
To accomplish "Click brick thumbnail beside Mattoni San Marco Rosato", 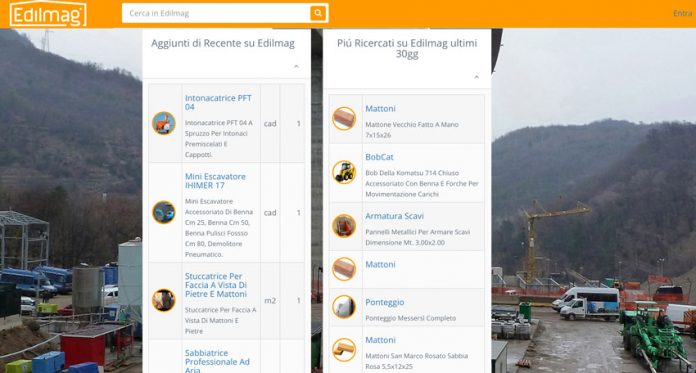I will pyautogui.click(x=344, y=350).
